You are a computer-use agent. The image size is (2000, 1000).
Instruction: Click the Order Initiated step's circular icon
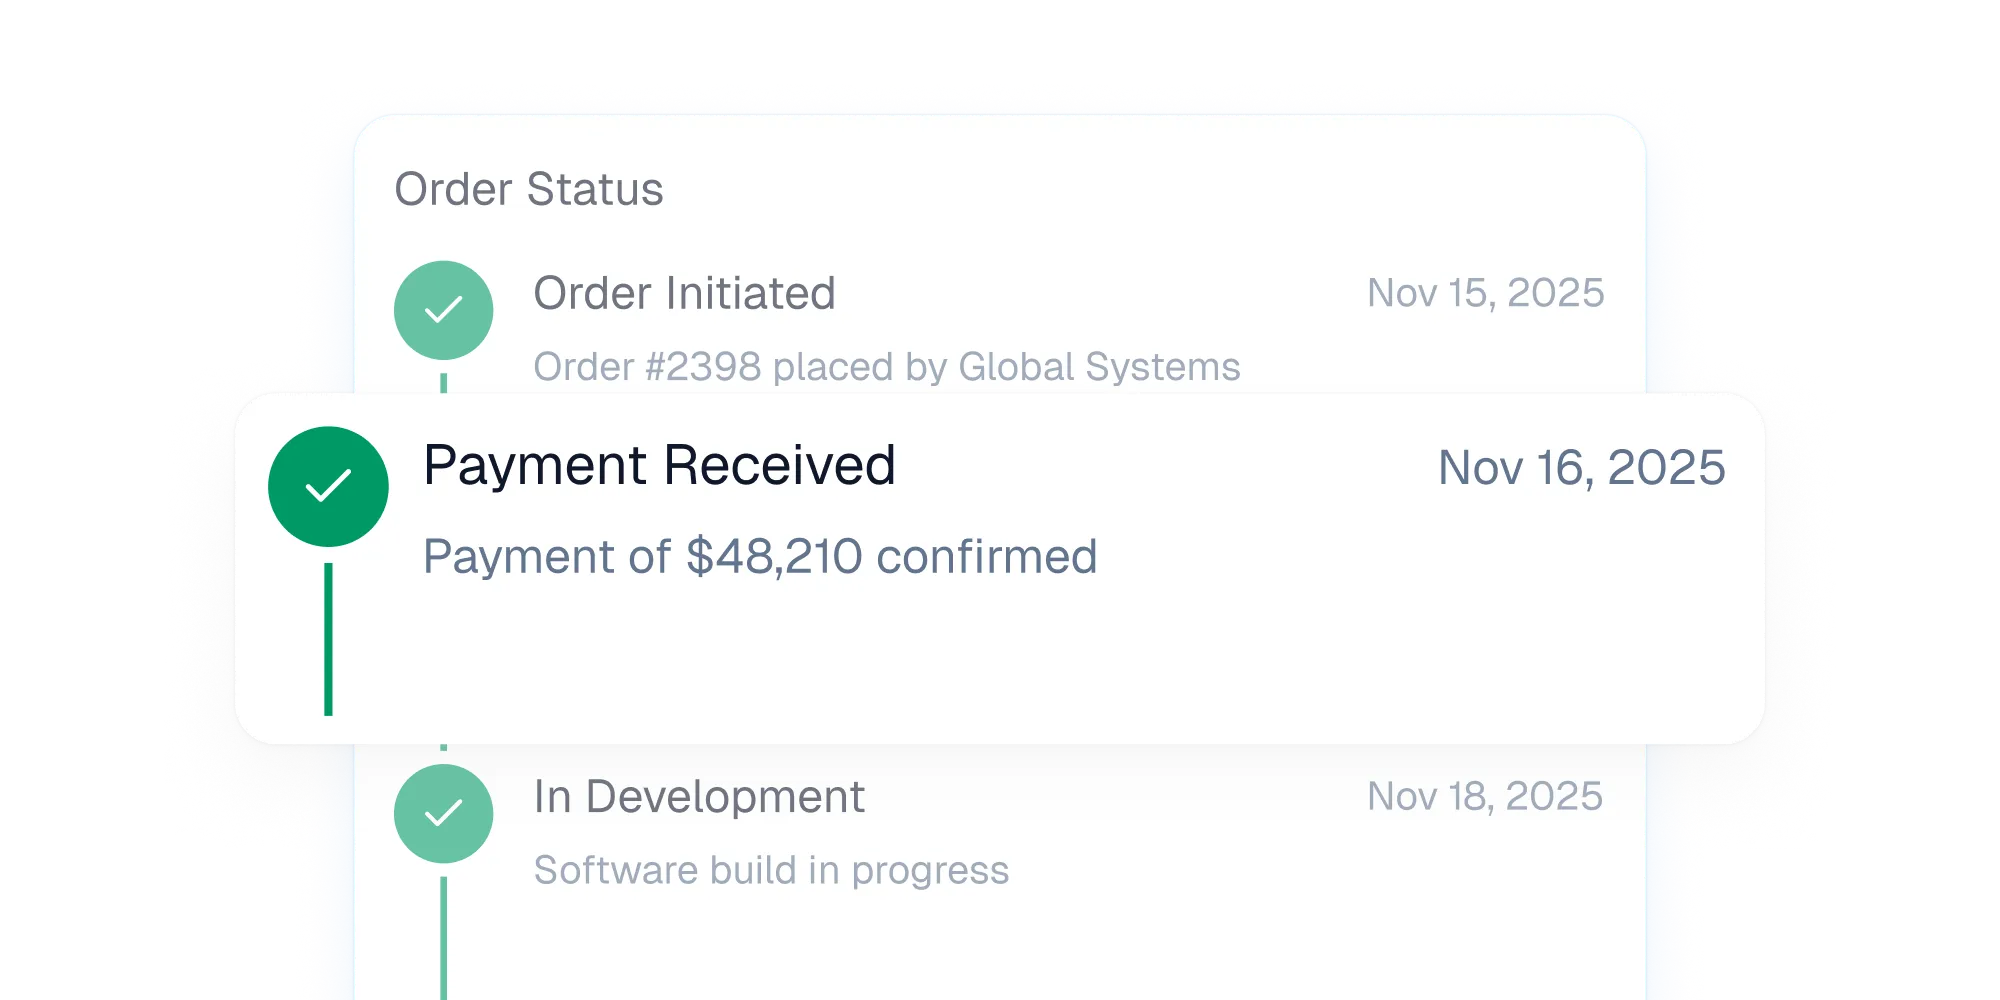(x=443, y=310)
